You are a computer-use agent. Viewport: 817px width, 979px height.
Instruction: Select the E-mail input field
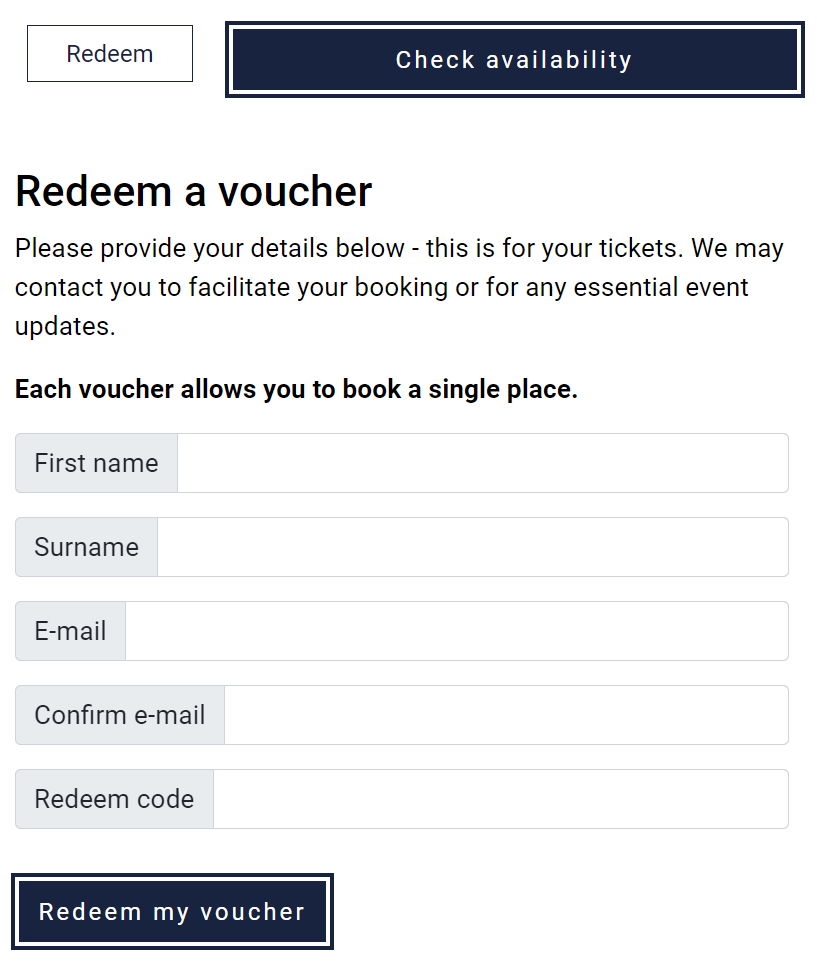[x=456, y=631]
